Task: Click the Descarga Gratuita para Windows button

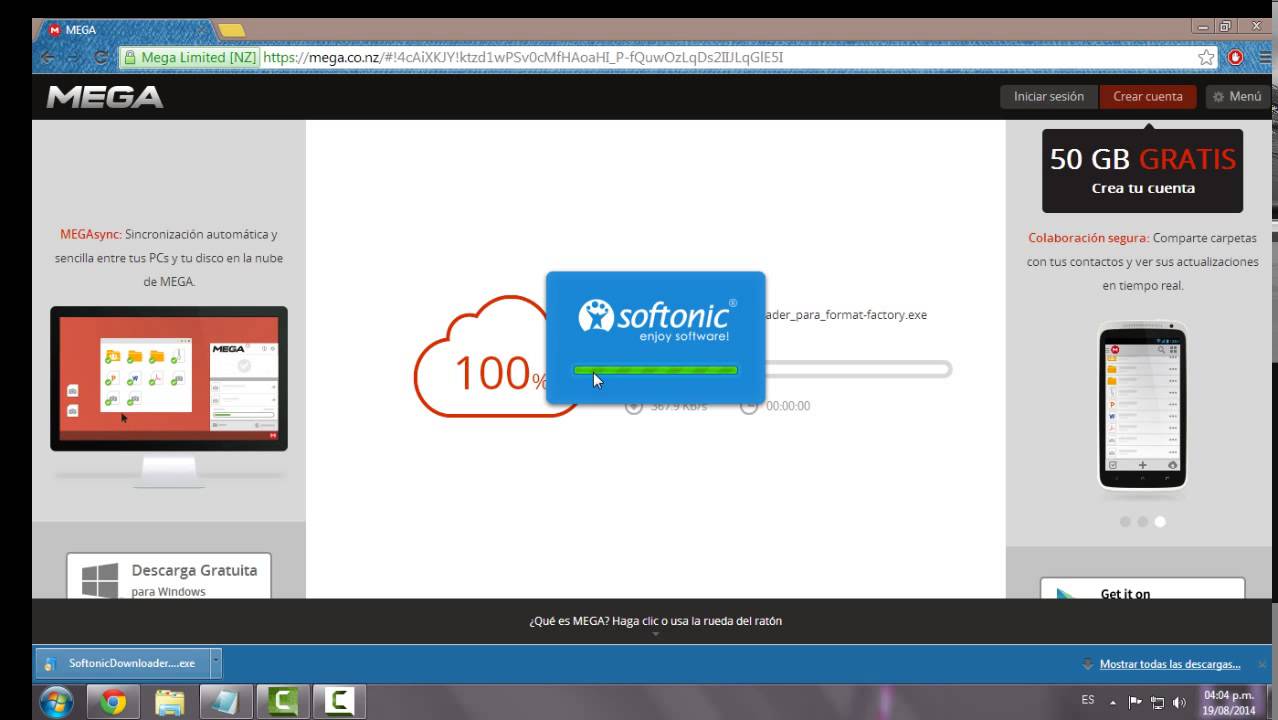Action: pos(169,577)
